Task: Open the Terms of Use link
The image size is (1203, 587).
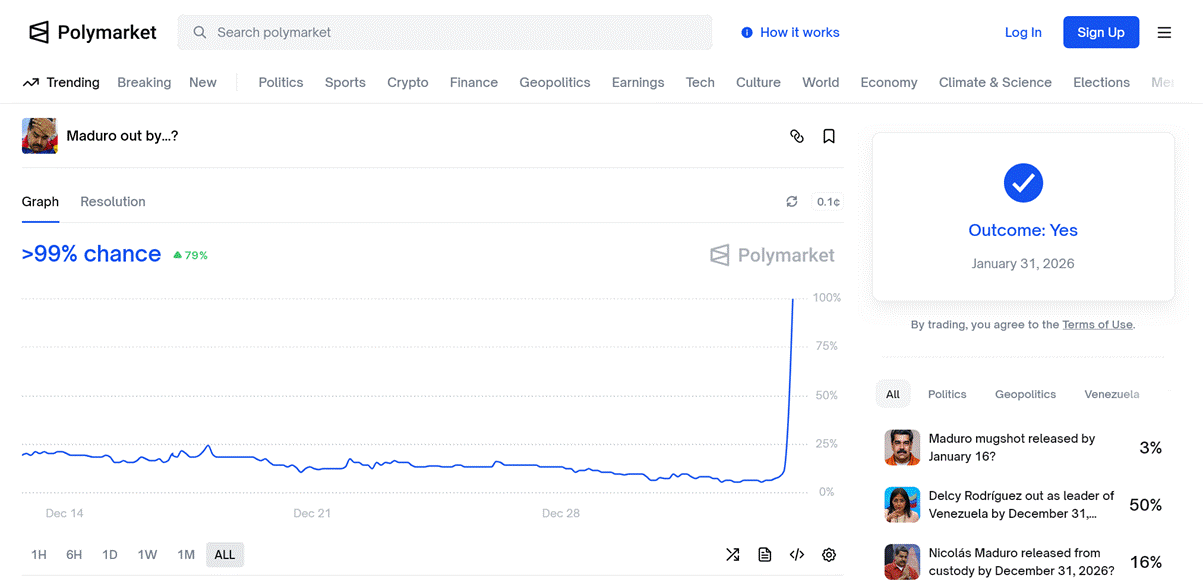Action: pos(1097,325)
